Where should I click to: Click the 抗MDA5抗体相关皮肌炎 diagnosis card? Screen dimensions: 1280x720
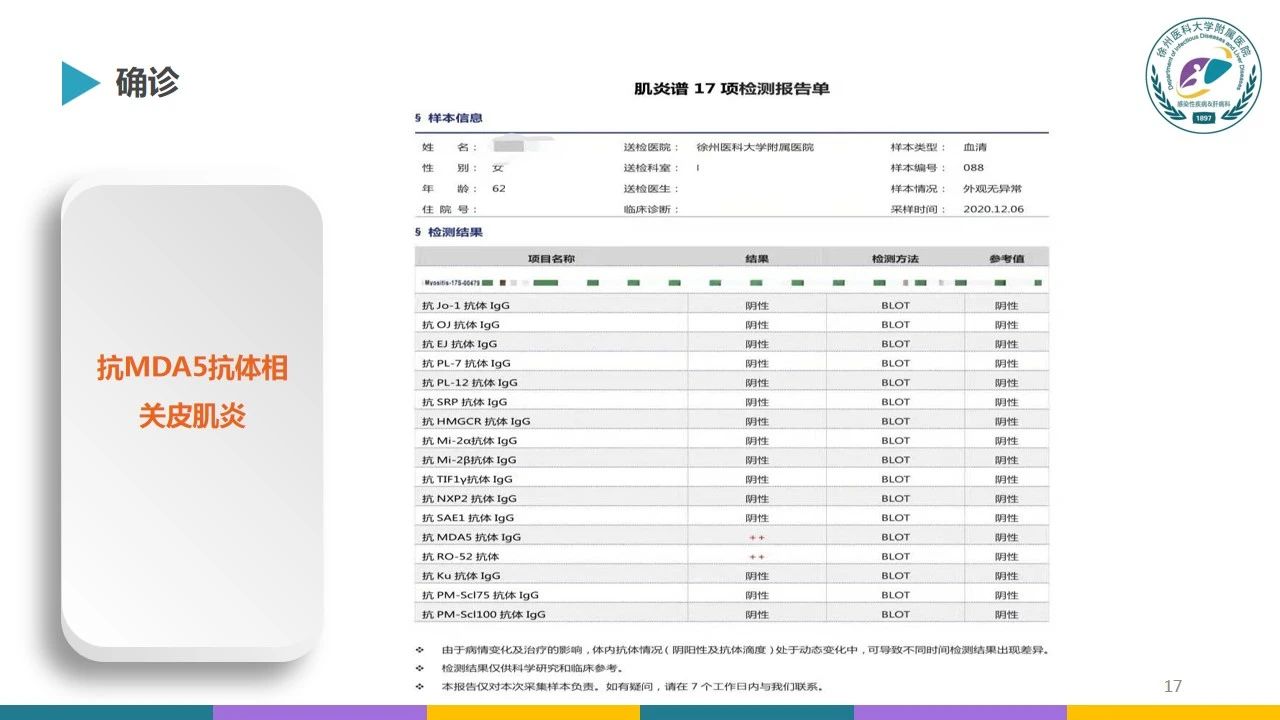pos(192,391)
